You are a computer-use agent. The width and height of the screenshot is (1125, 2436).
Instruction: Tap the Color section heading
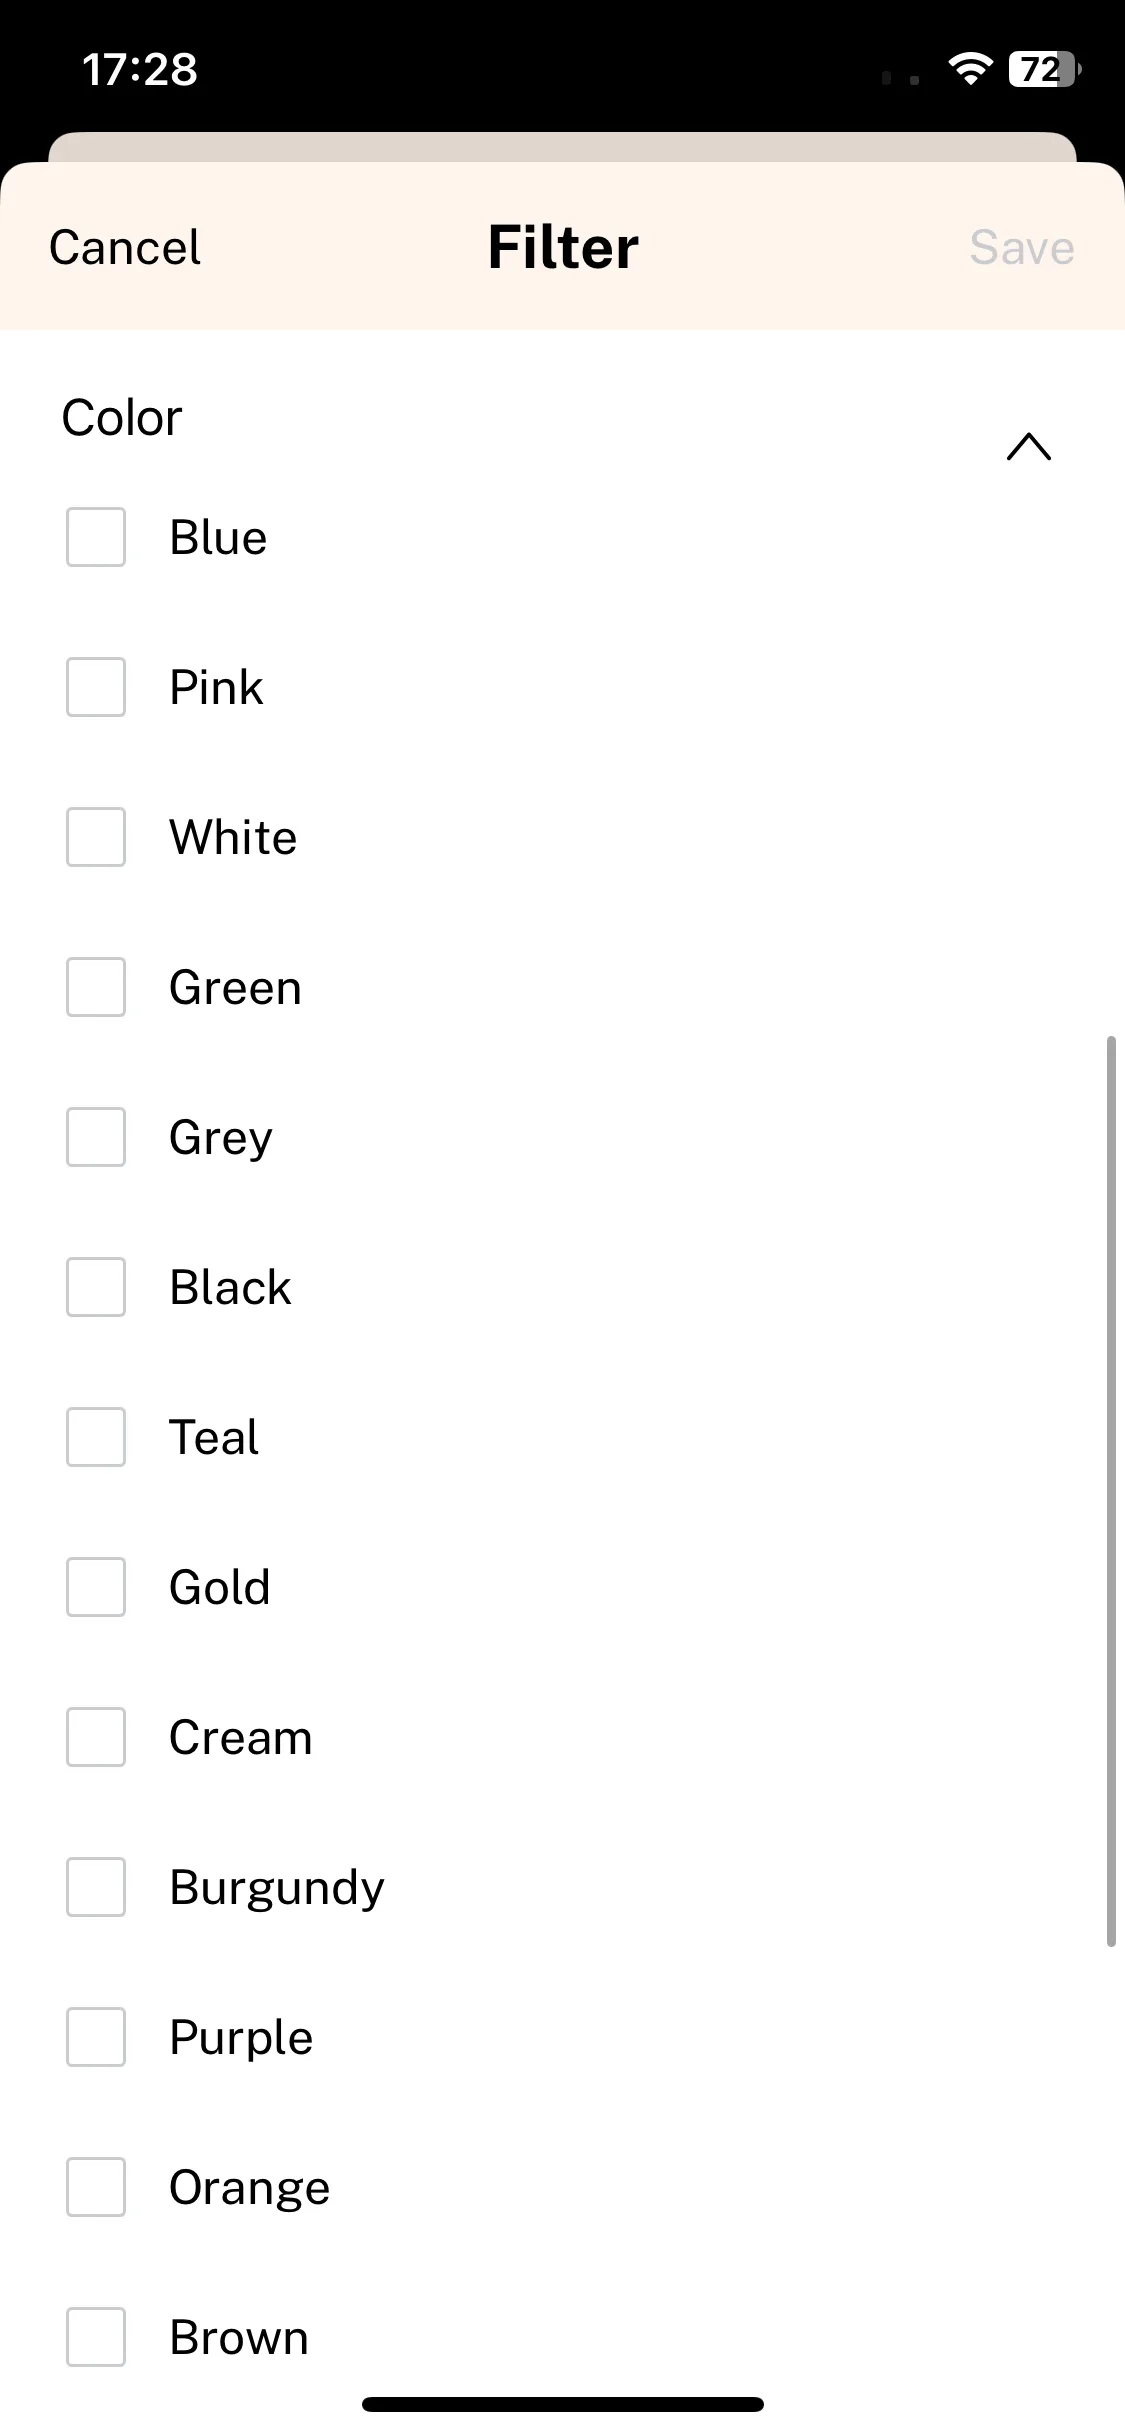tap(122, 417)
